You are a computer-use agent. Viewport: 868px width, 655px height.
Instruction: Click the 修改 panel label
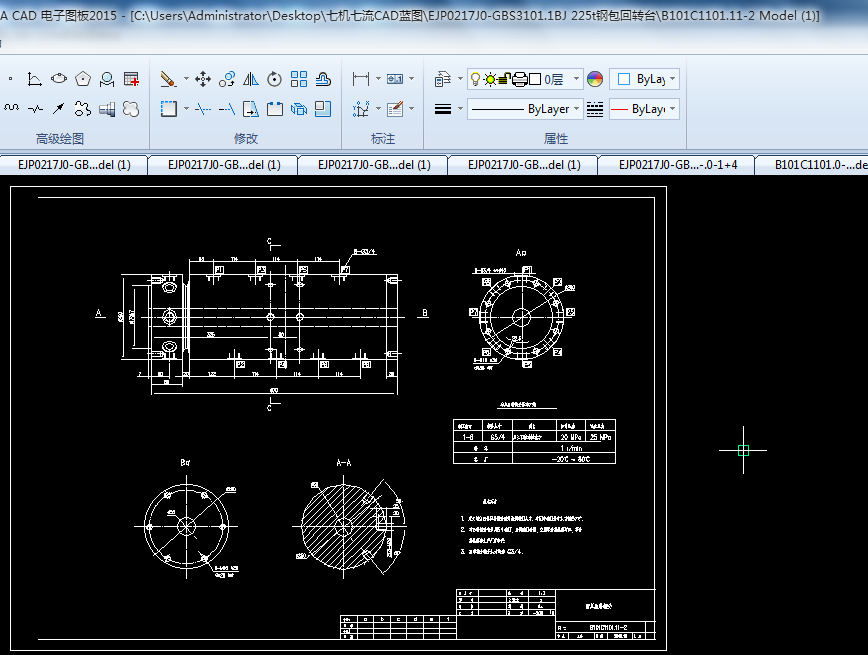click(x=246, y=138)
